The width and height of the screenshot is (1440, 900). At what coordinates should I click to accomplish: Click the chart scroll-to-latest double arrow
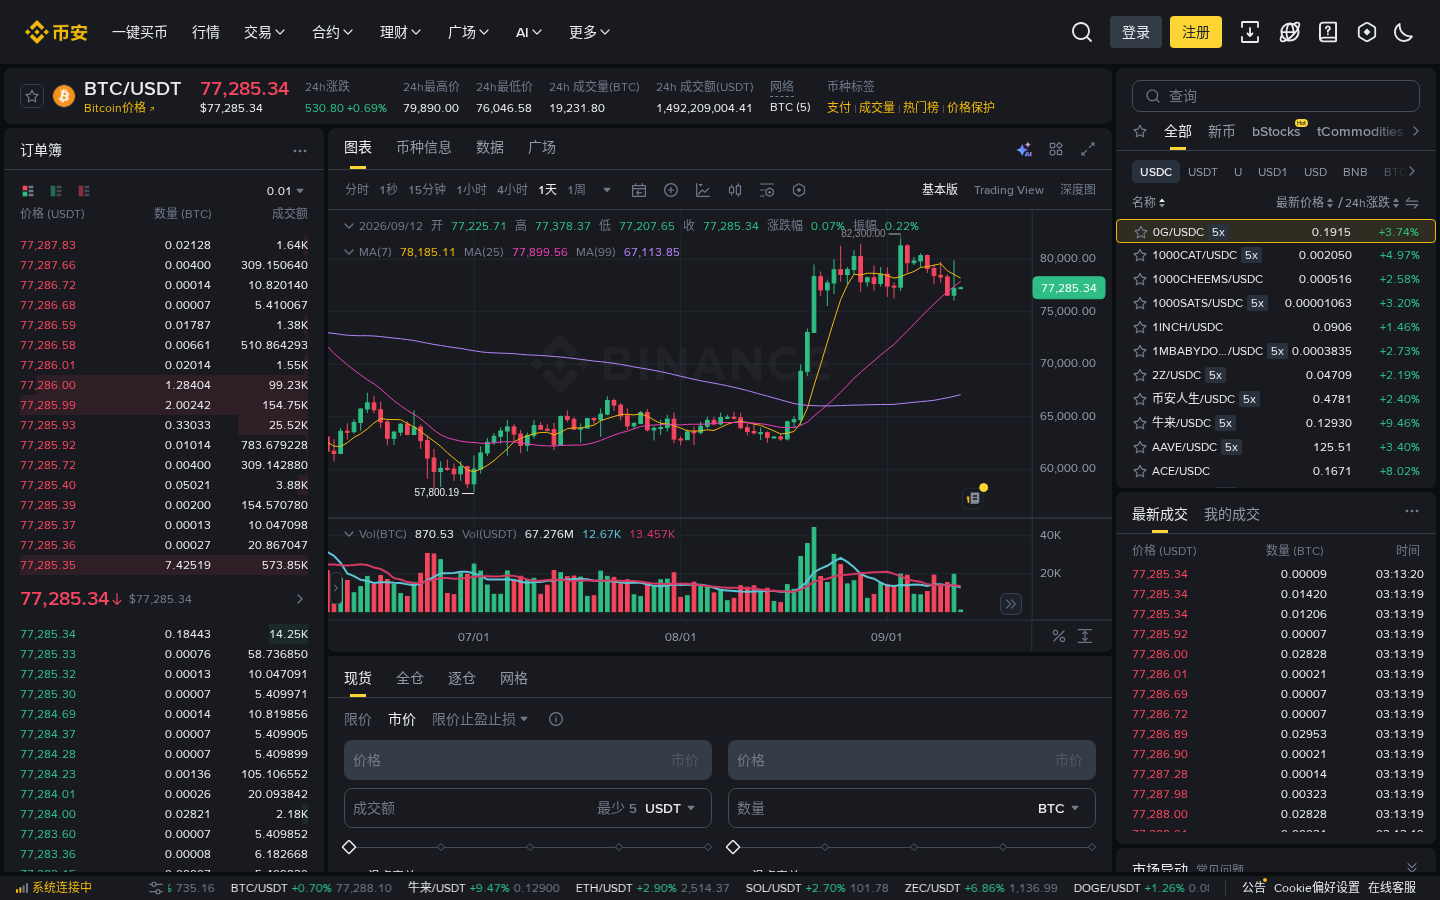(x=1011, y=604)
